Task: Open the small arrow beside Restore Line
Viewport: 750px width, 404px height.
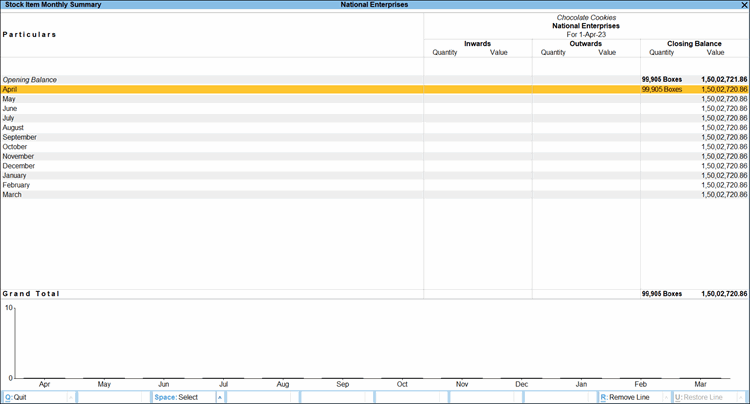Action: click(741, 397)
